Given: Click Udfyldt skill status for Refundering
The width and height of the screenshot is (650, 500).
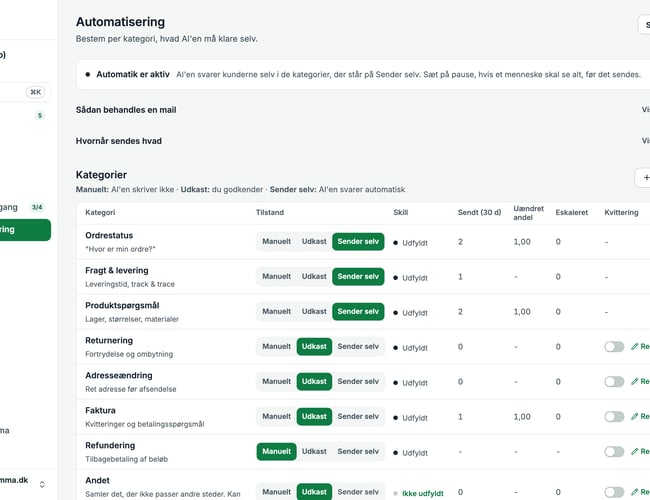Looking at the screenshot, I should coord(411,453).
